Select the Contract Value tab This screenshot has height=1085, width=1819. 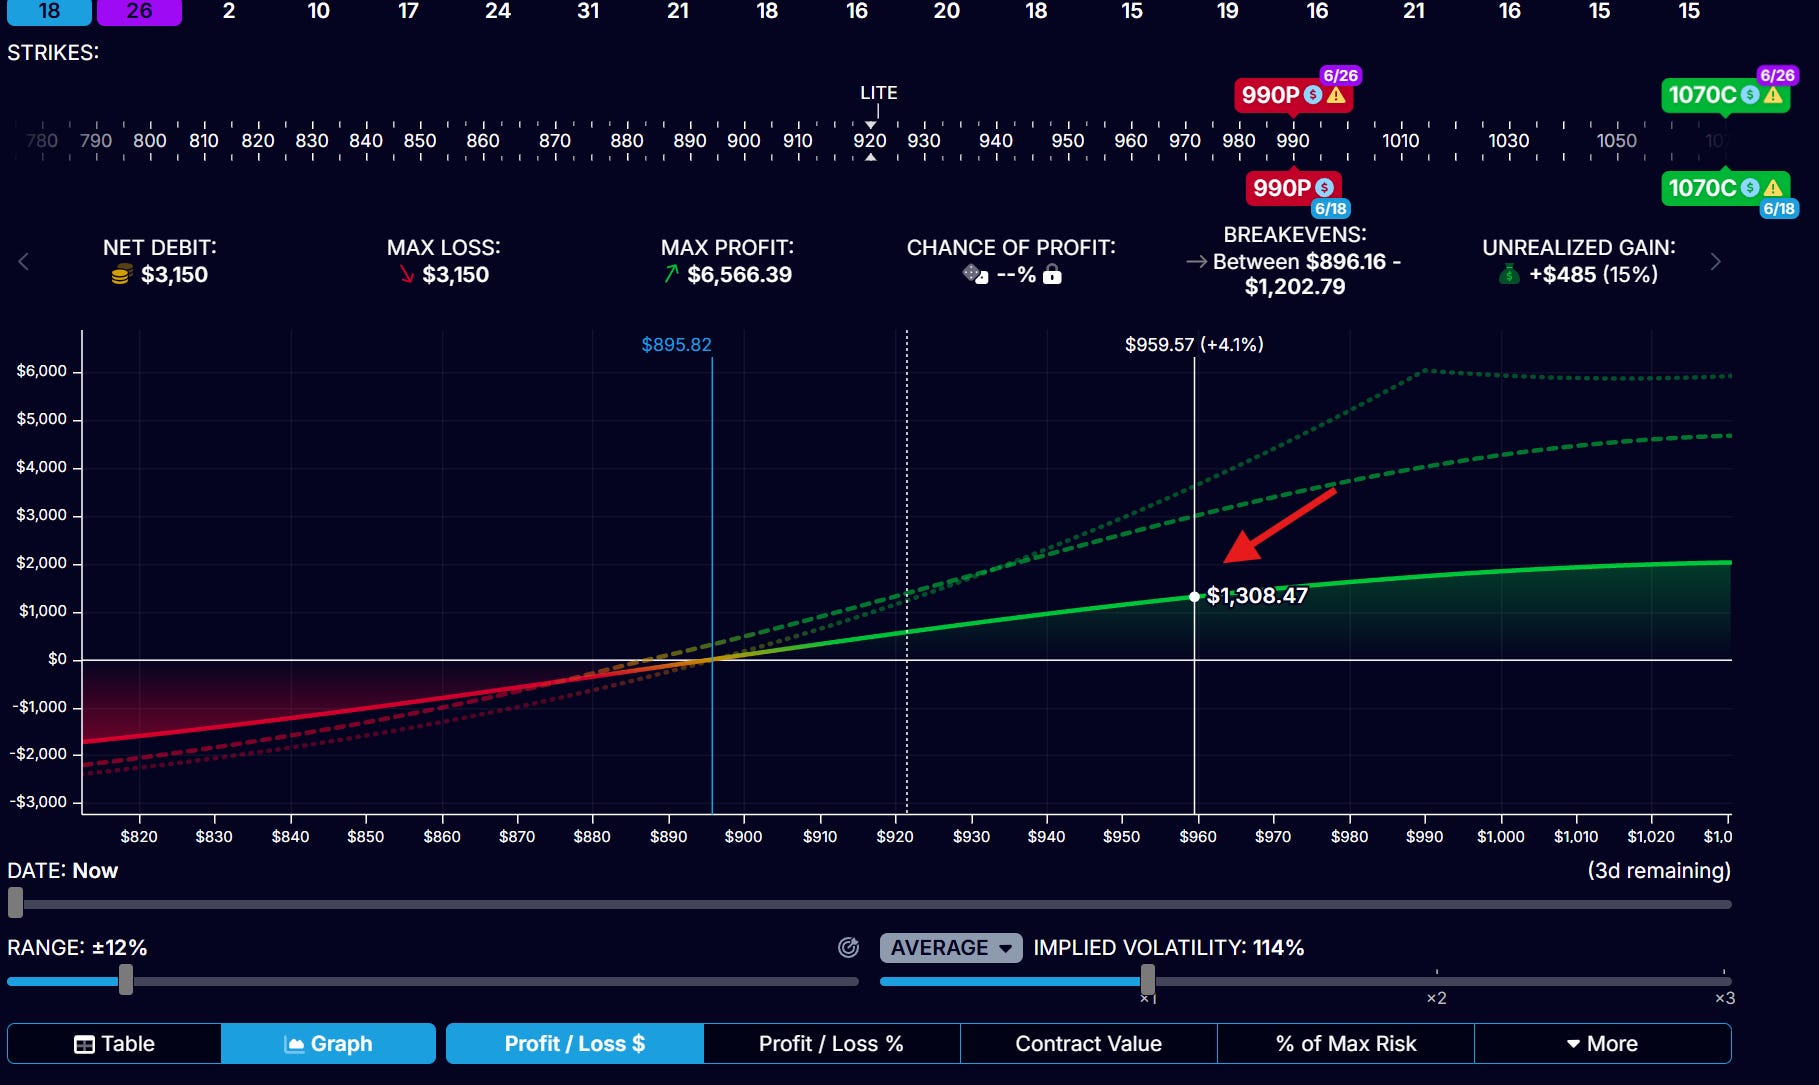coord(1089,1044)
